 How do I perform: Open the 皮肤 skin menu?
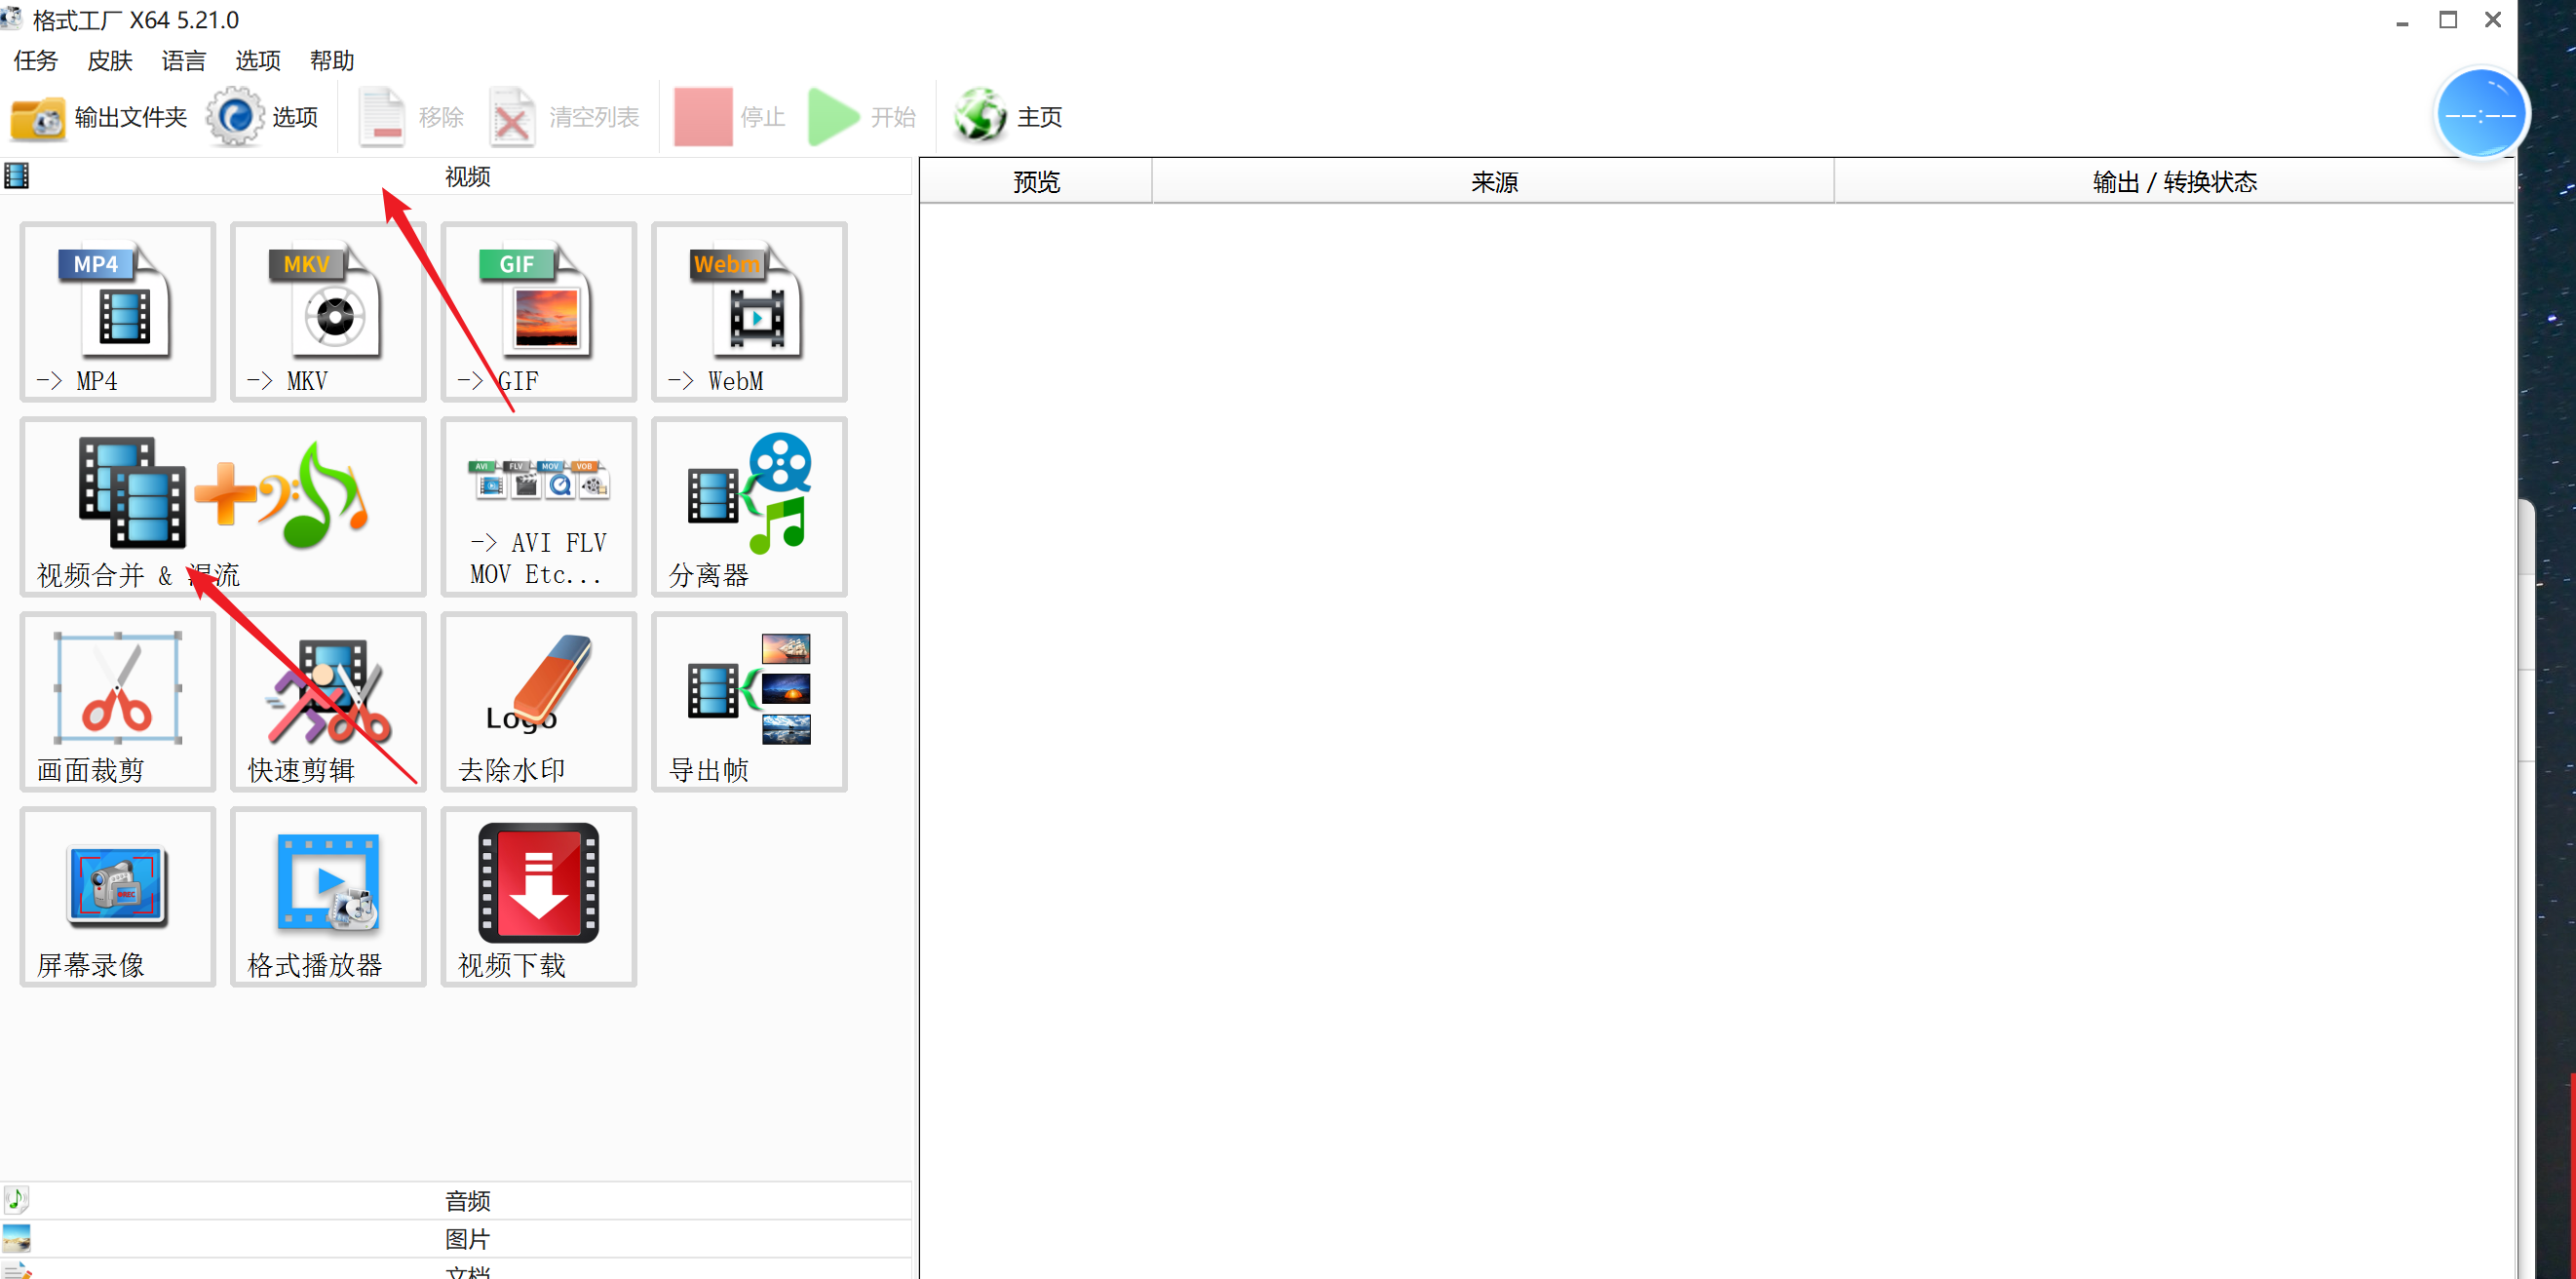[x=109, y=61]
